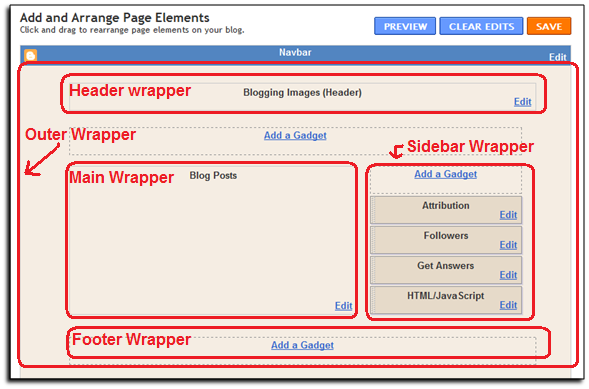Edit the Navbar element

pyautogui.click(x=557, y=57)
